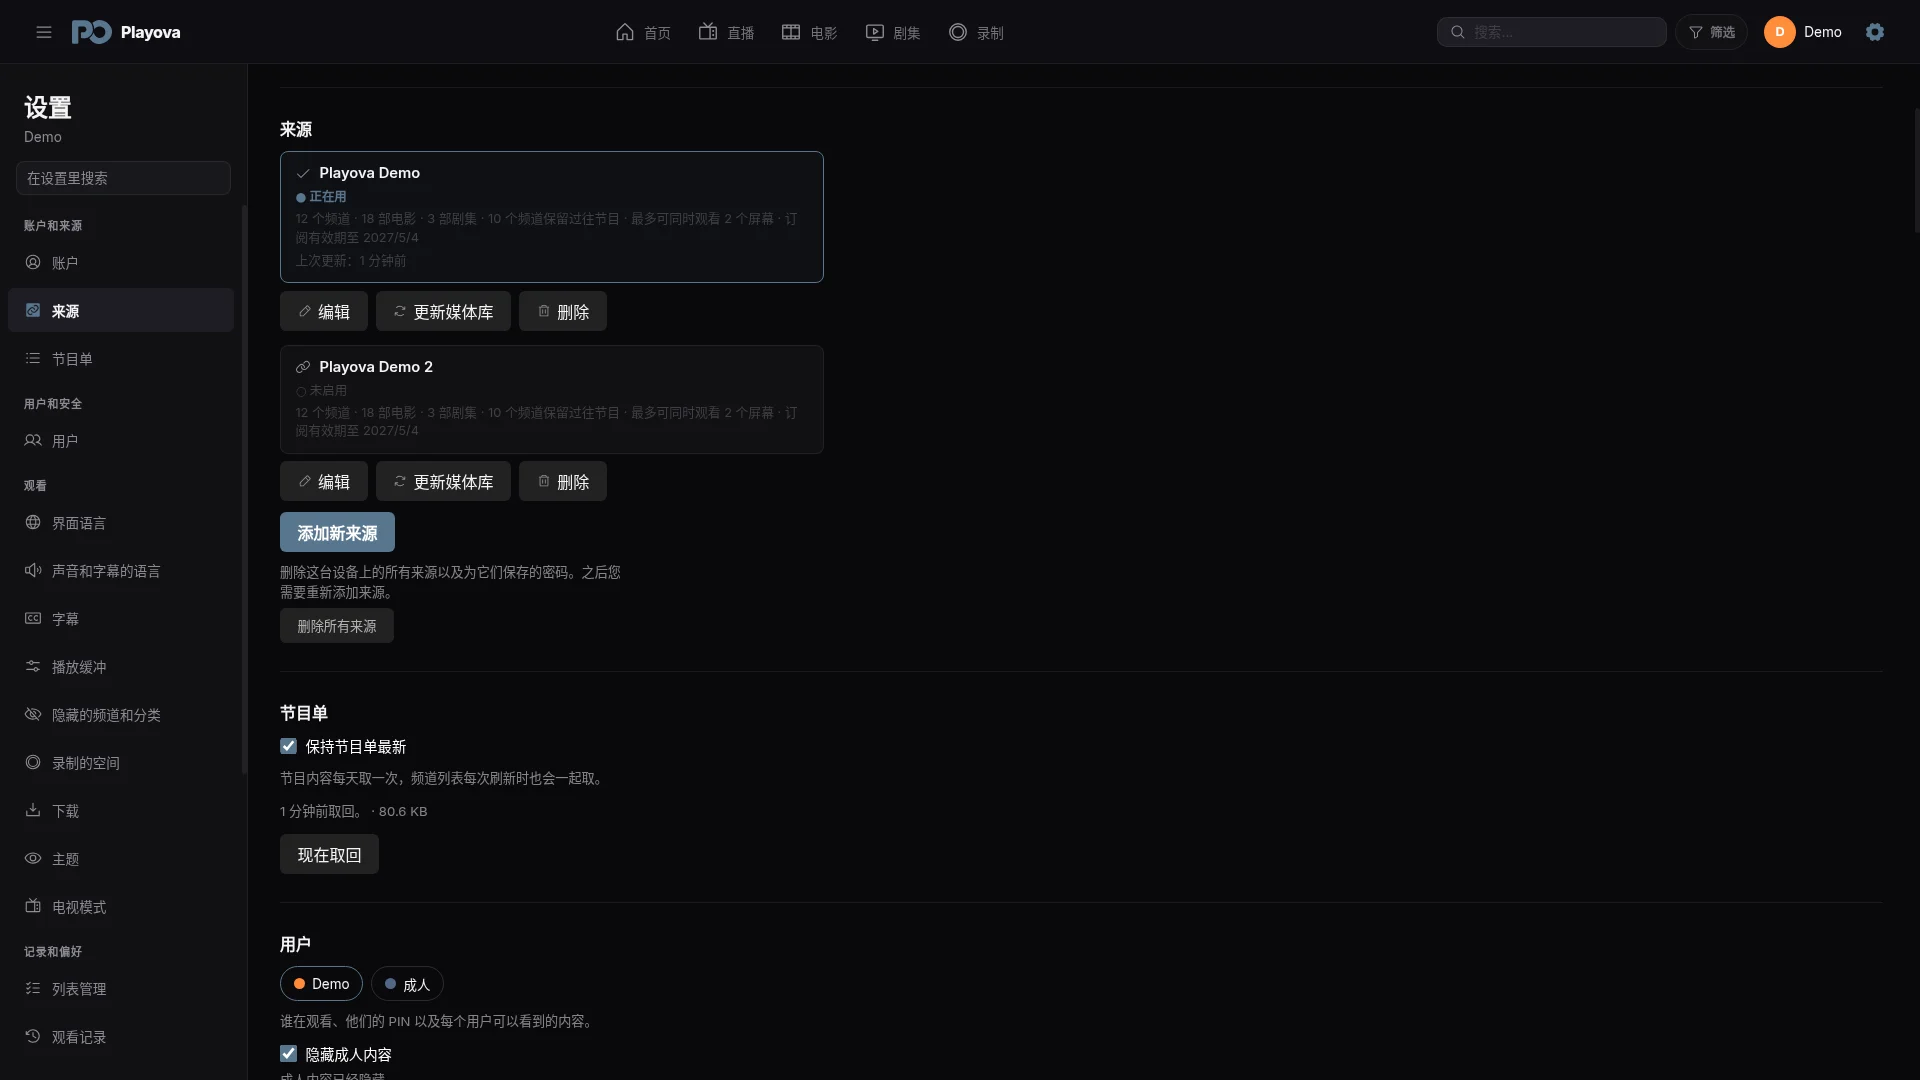Toggle the 保持节目单最新 checkbox
The width and height of the screenshot is (1920, 1080).
[x=288, y=746]
